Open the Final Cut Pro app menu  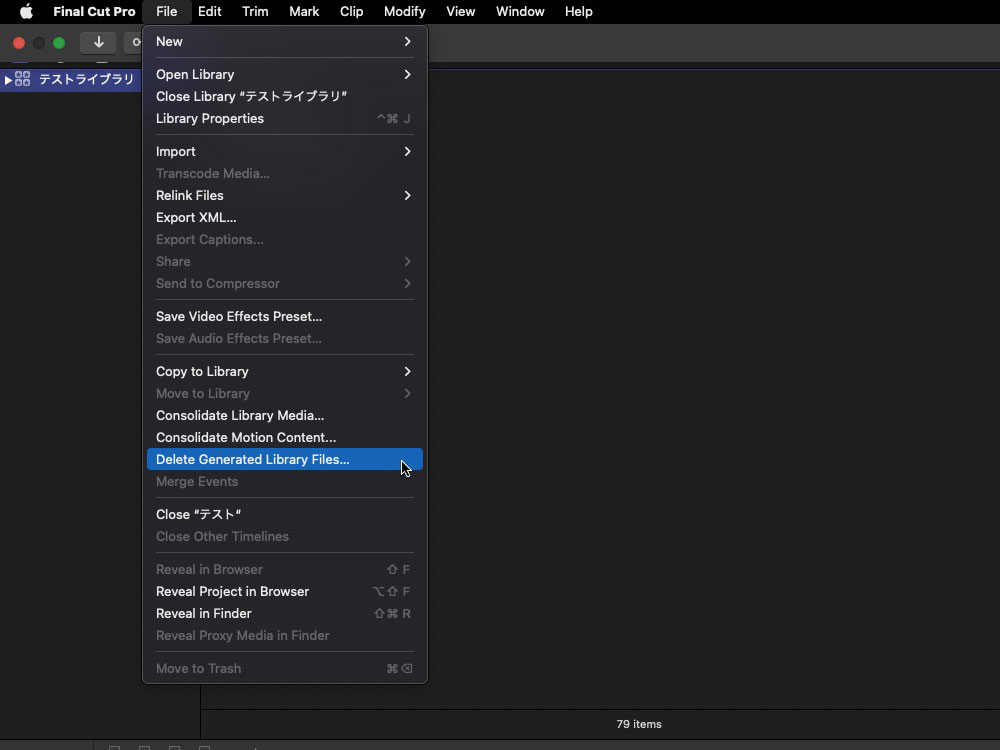tap(94, 11)
